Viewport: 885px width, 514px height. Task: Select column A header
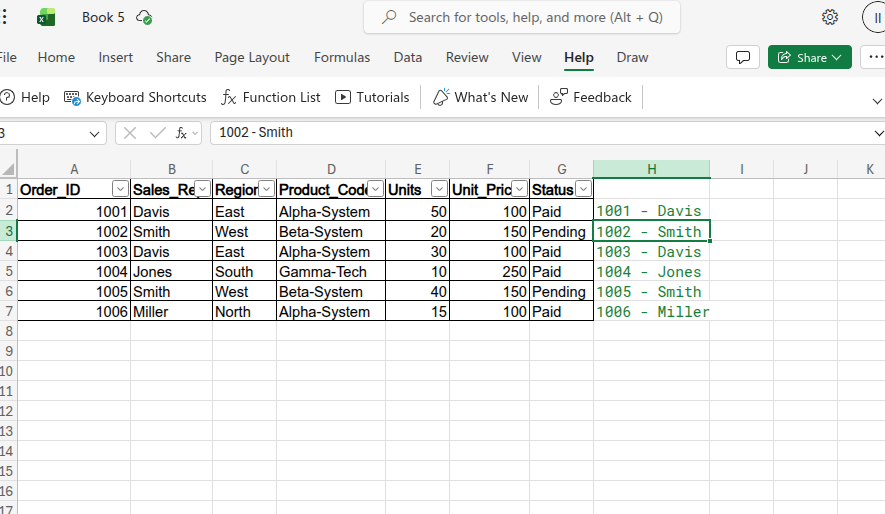pyautogui.click(x=74, y=169)
